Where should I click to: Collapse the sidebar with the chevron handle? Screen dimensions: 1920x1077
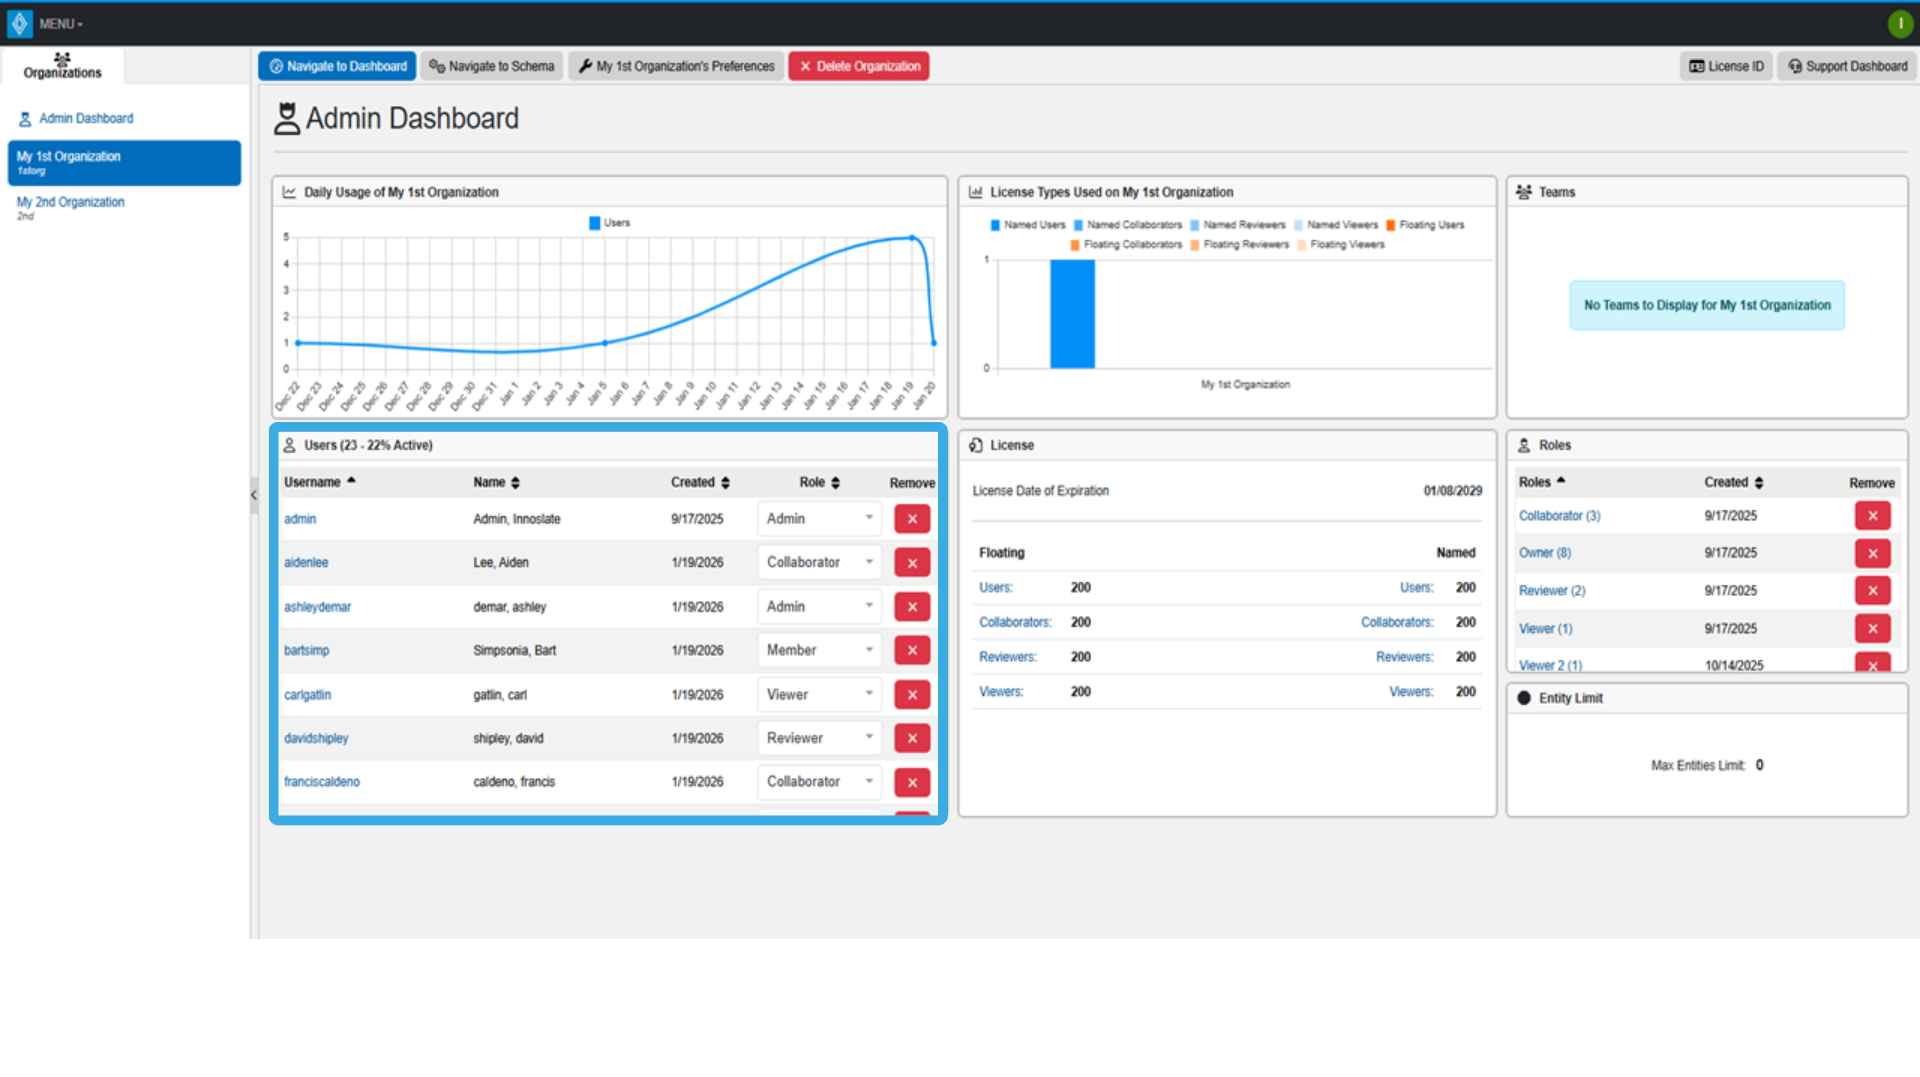click(254, 495)
